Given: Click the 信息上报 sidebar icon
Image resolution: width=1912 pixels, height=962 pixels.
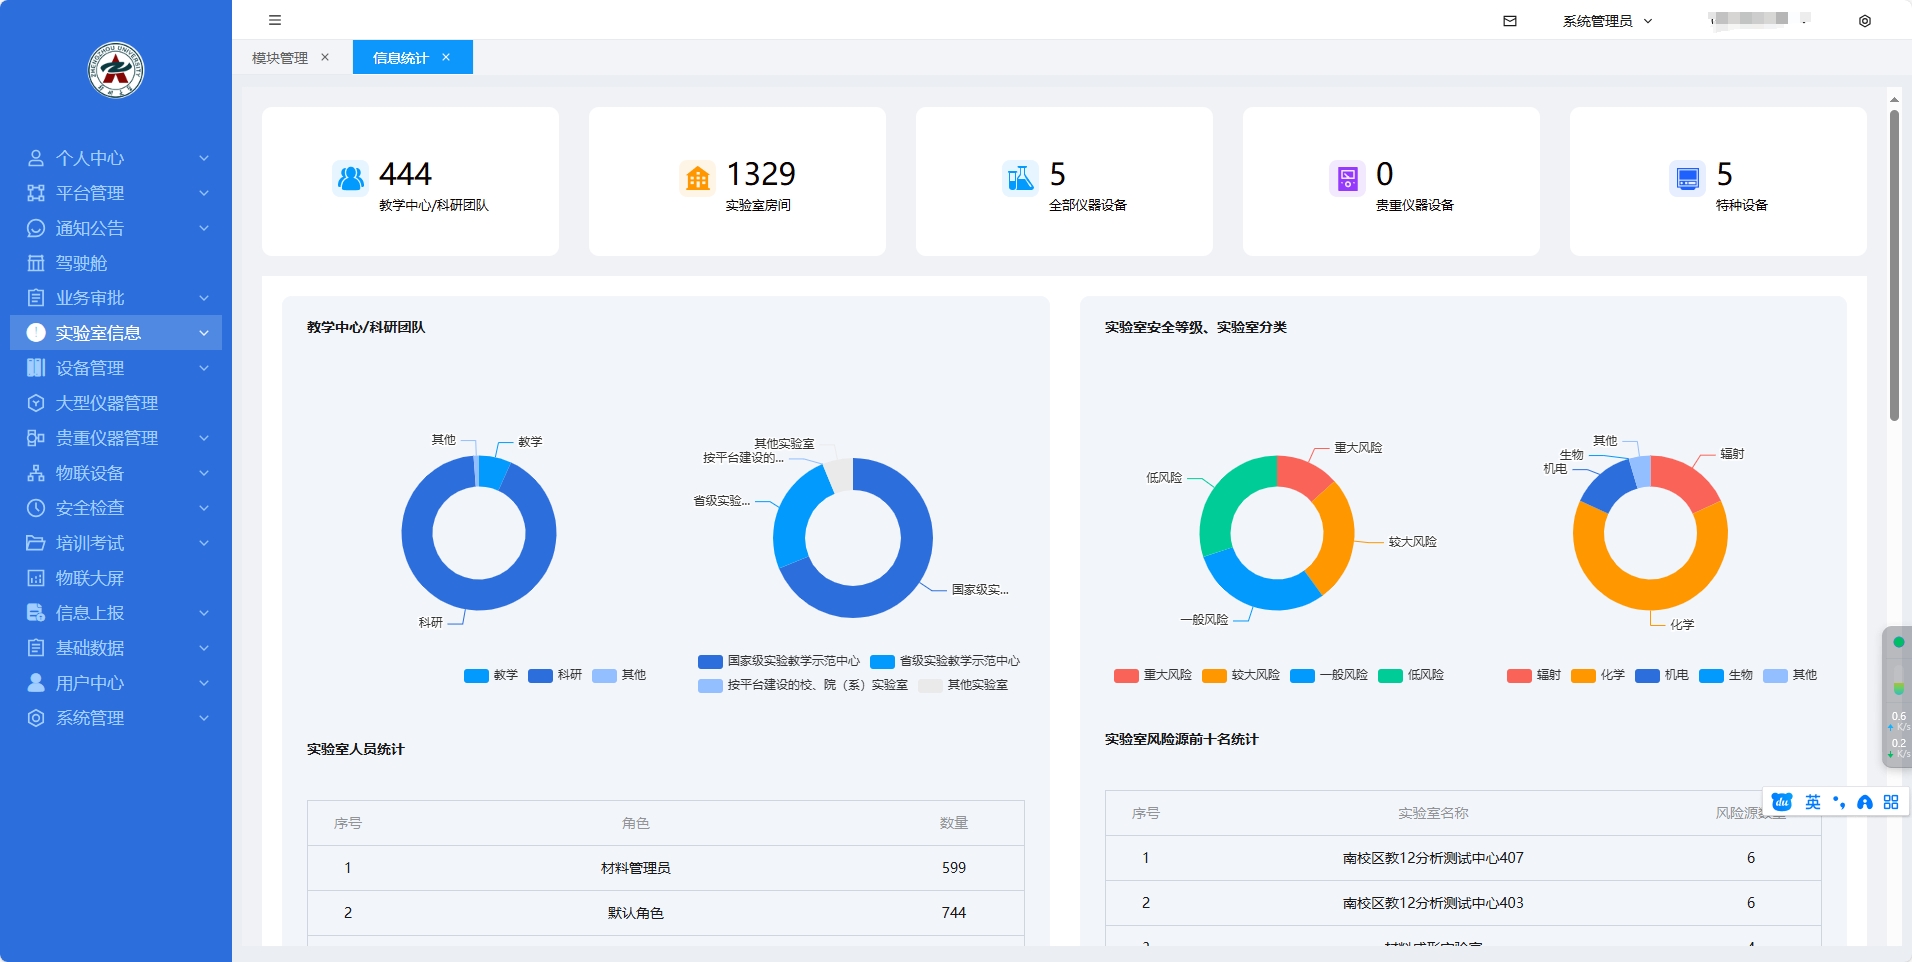Looking at the screenshot, I should (x=36, y=613).
